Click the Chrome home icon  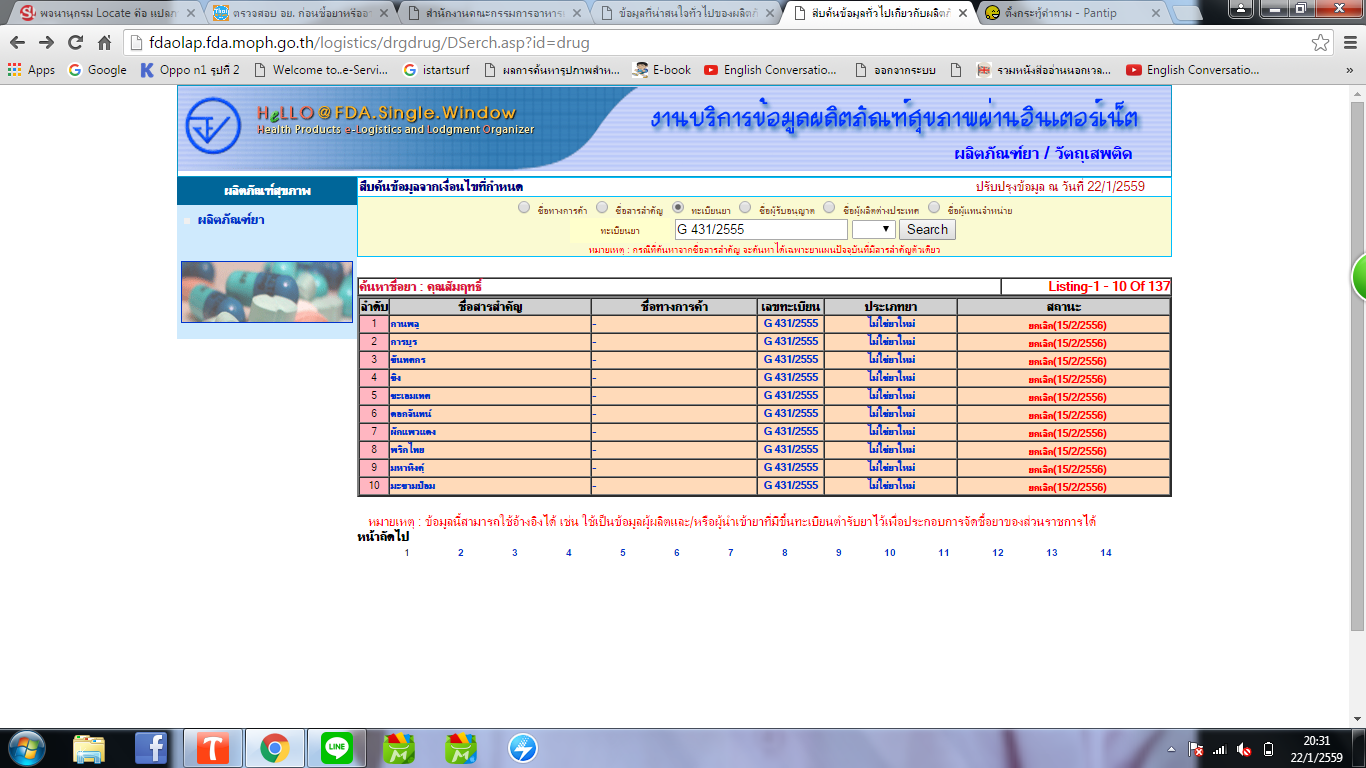click(104, 43)
